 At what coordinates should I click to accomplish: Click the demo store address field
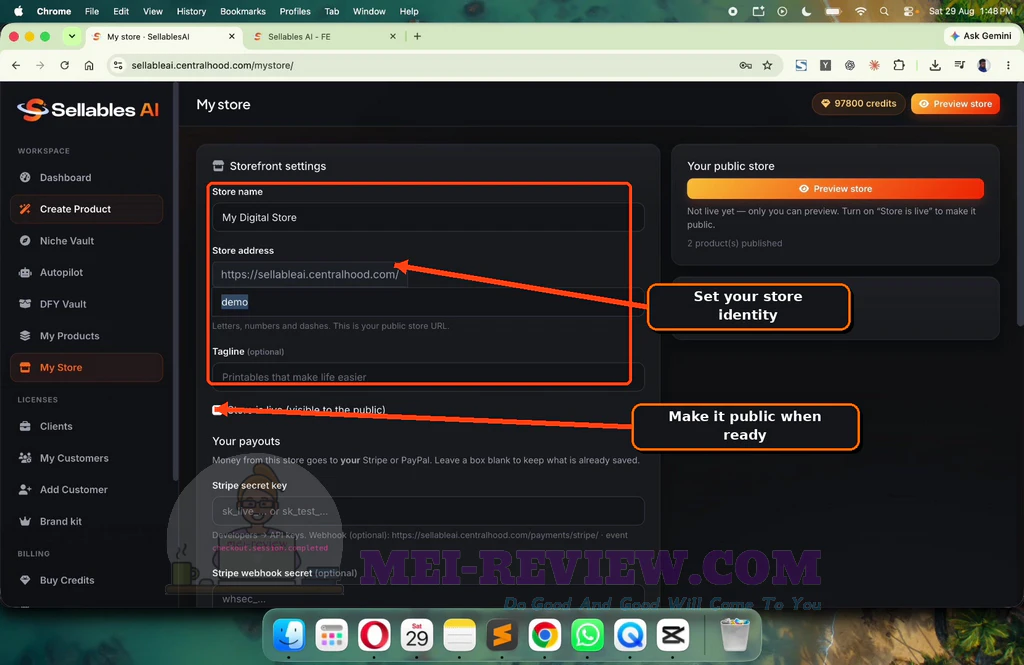[428, 302]
